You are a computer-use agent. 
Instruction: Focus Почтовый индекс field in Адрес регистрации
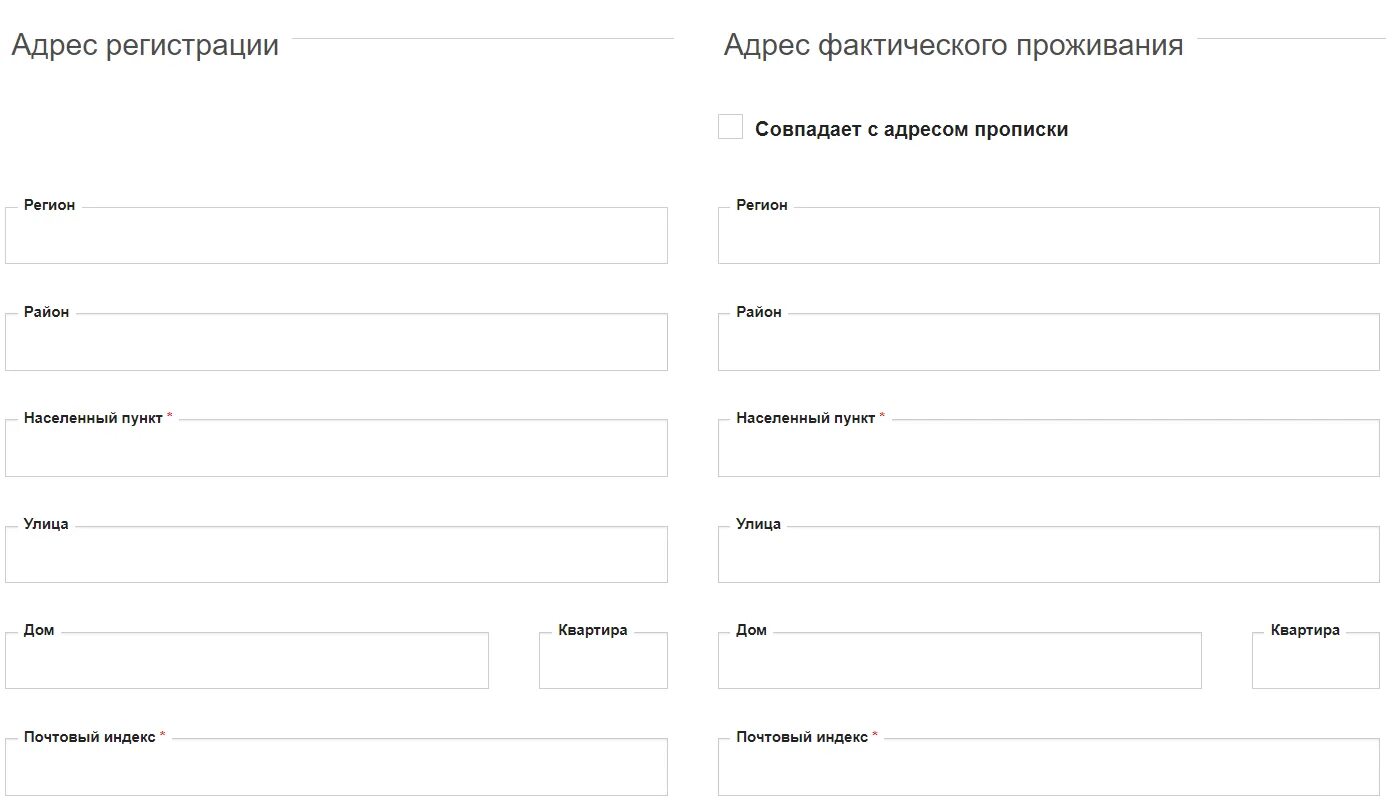(x=336, y=767)
